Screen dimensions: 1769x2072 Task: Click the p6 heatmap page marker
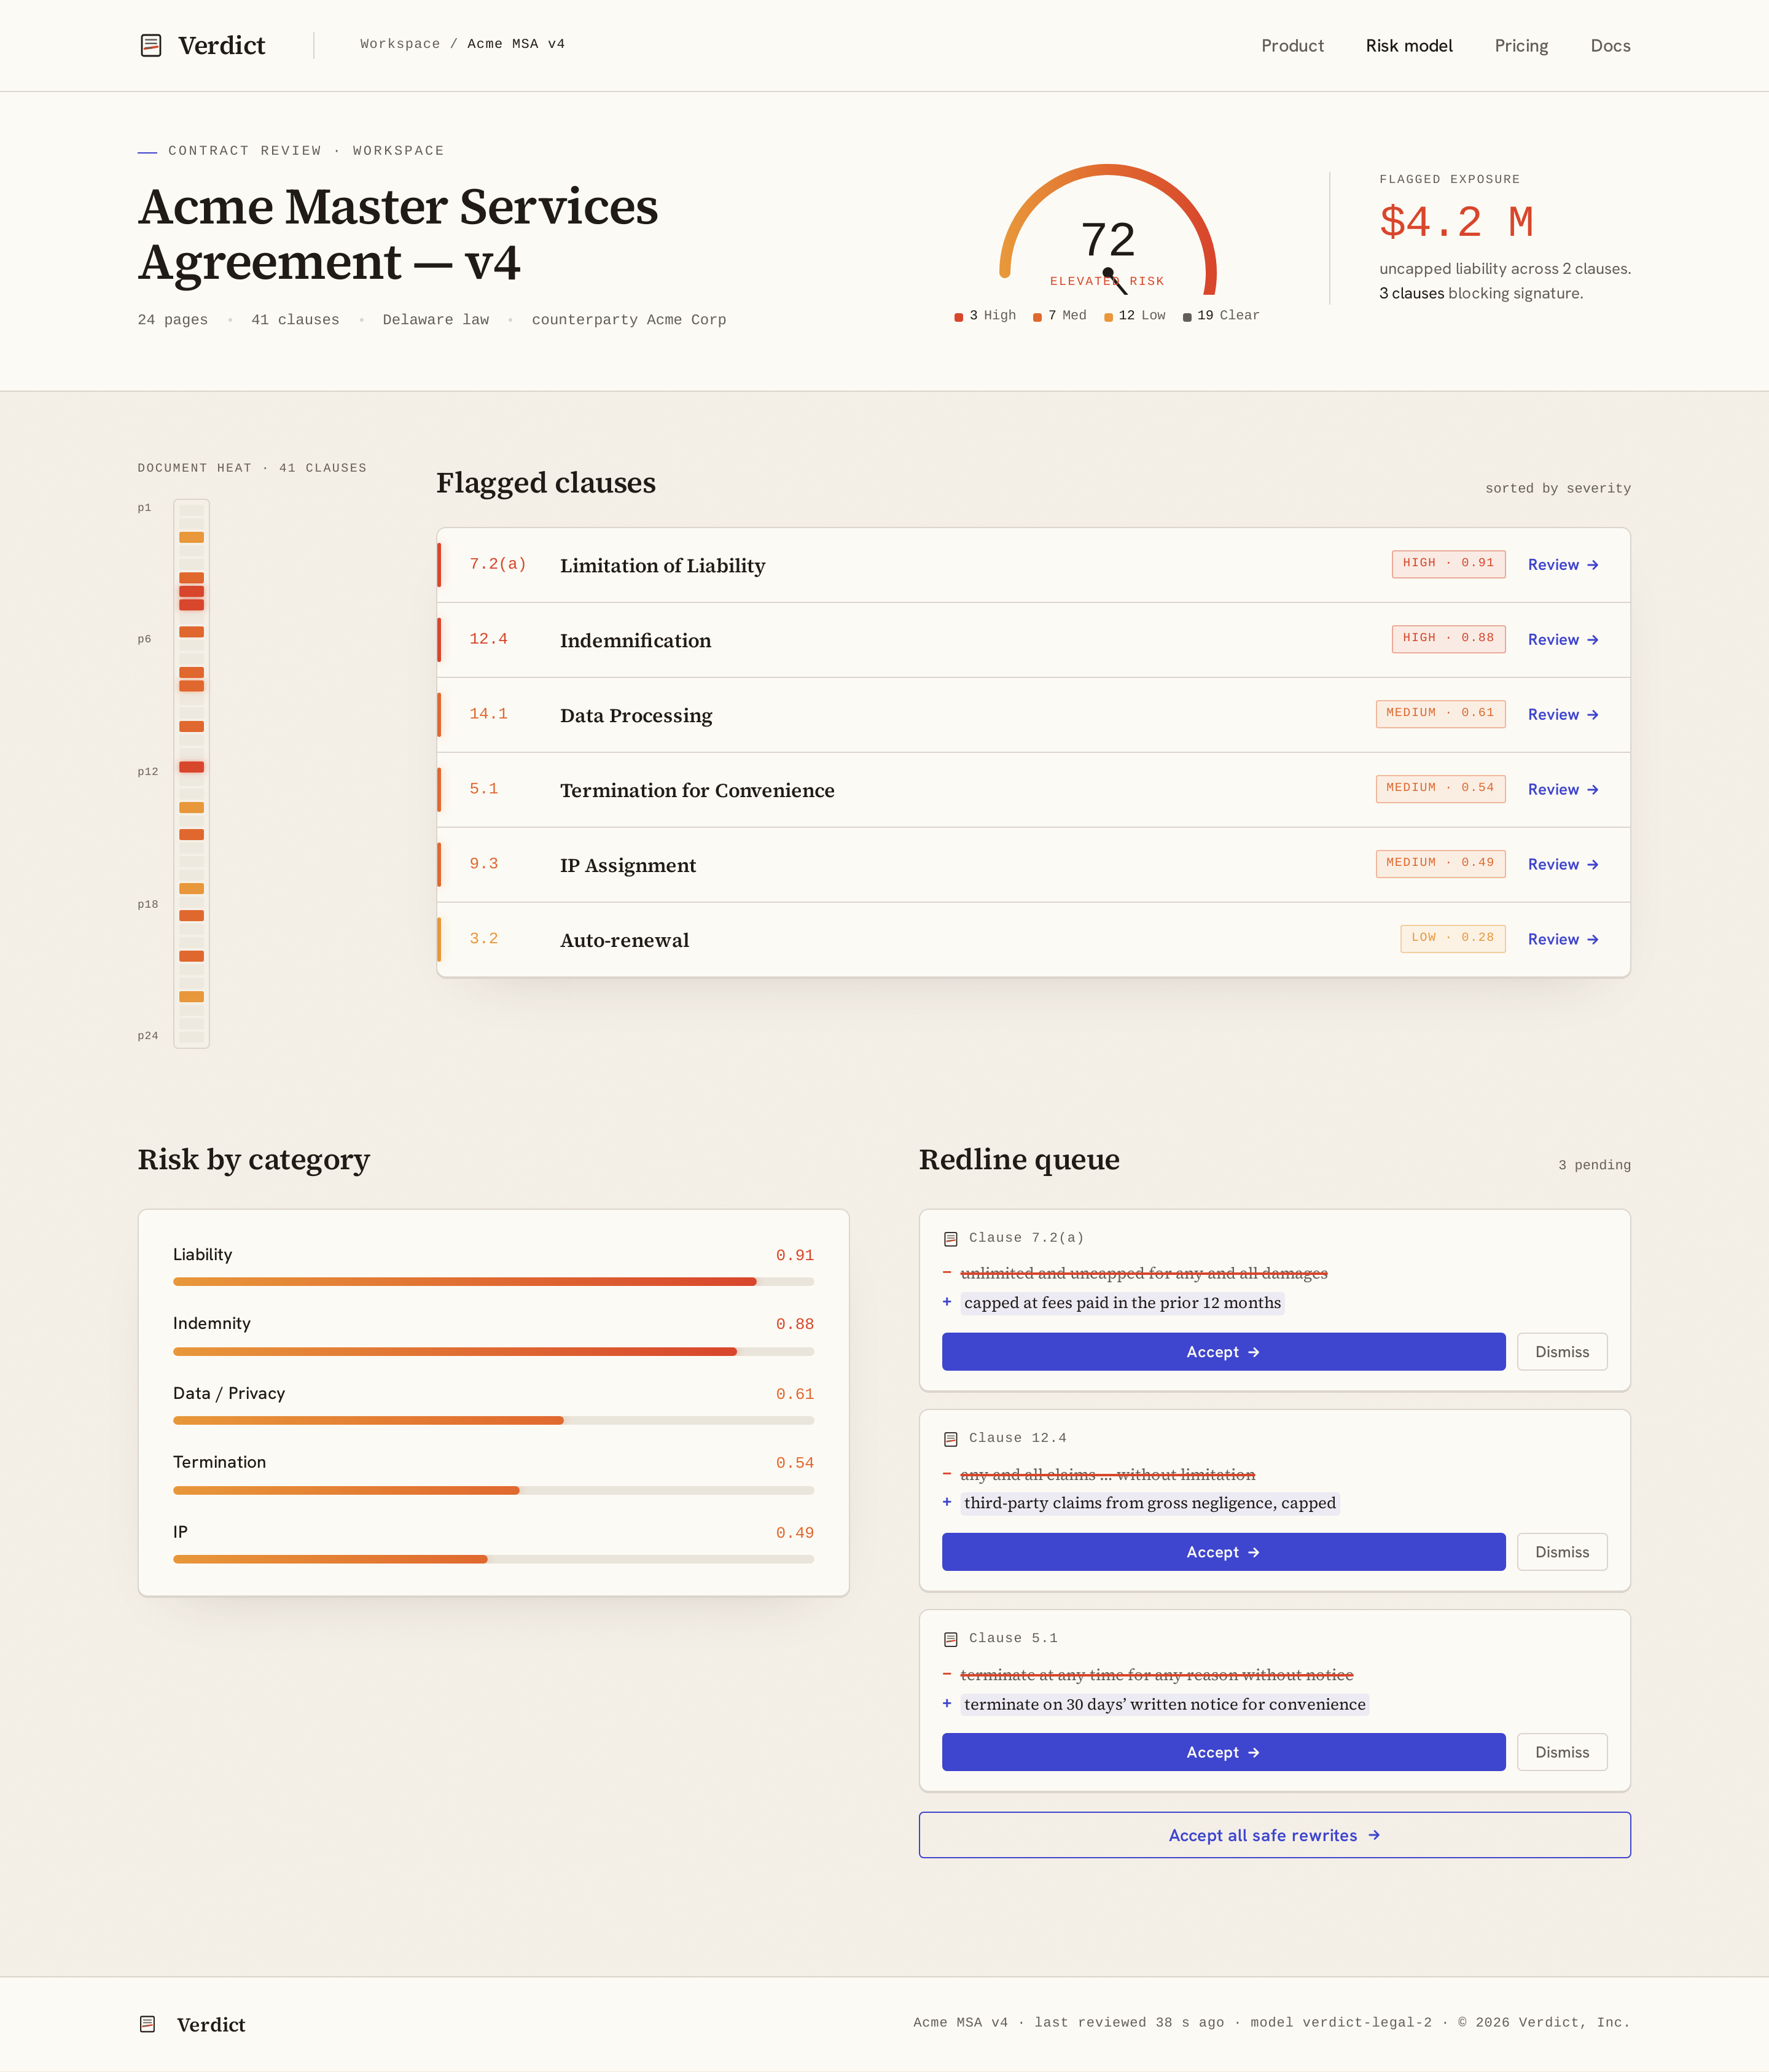(144, 639)
